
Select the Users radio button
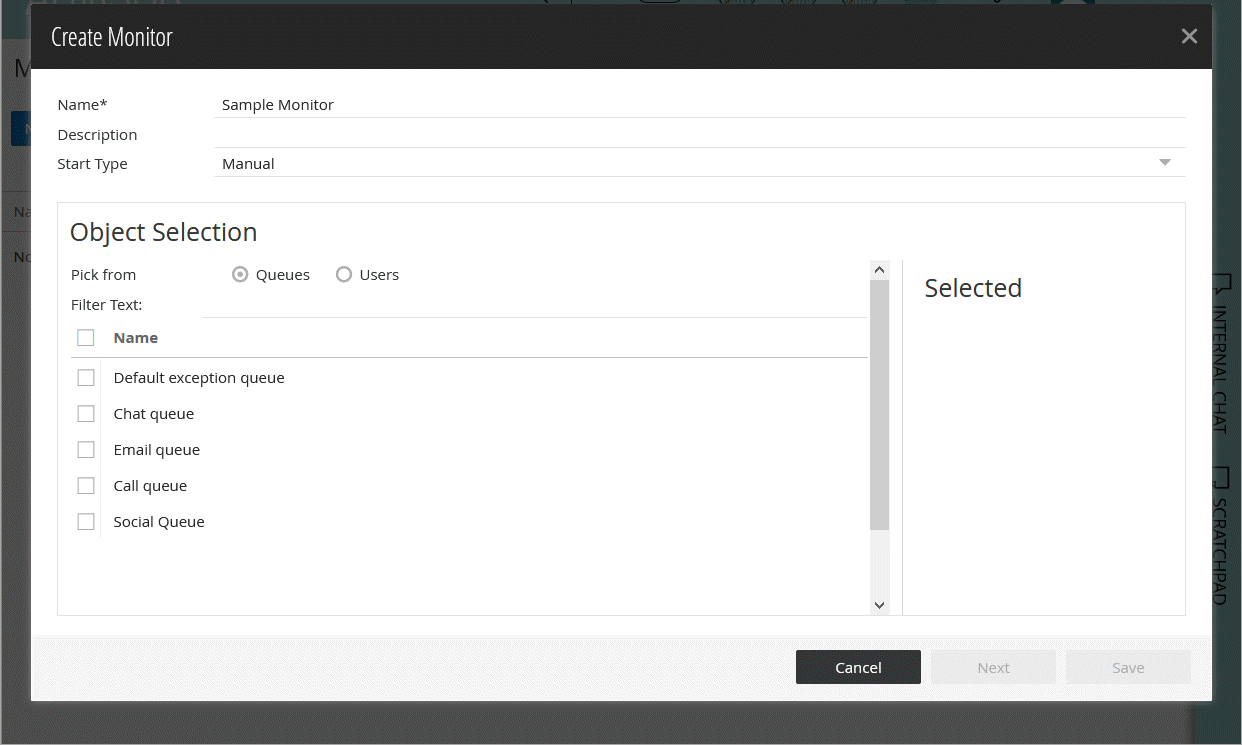click(344, 274)
